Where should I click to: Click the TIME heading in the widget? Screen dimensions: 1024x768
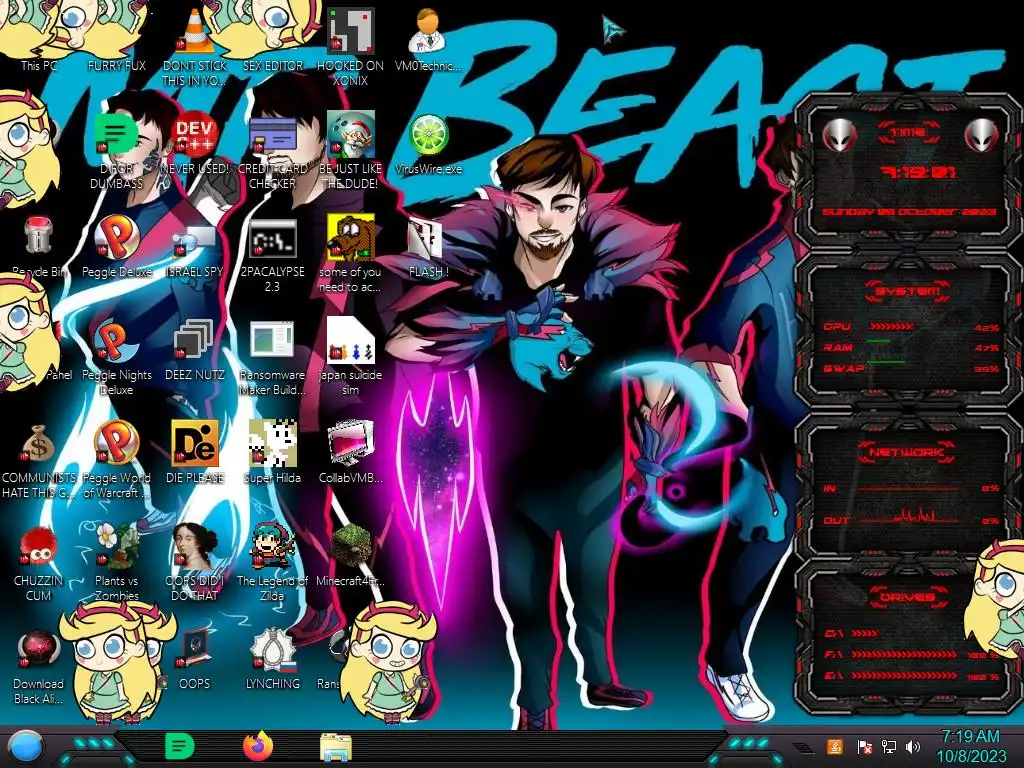908,132
